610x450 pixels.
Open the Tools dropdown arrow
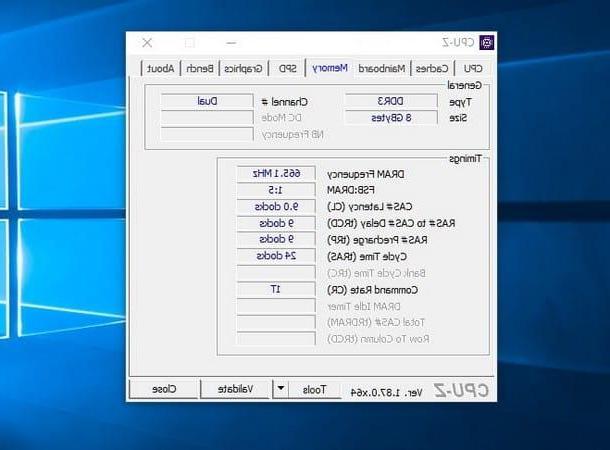tap(281, 389)
